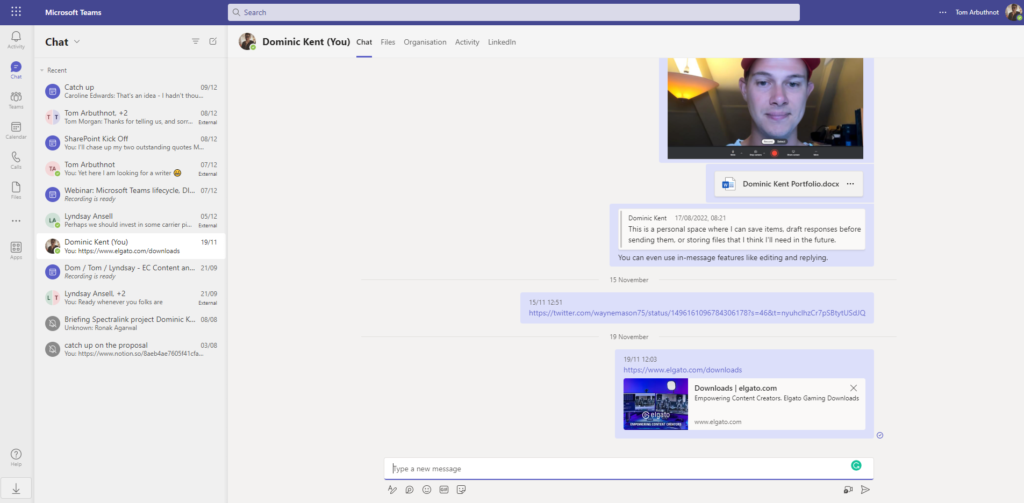This screenshot has width=1024, height=503.
Task: Dismiss the elgato link preview card
Action: 853,388
